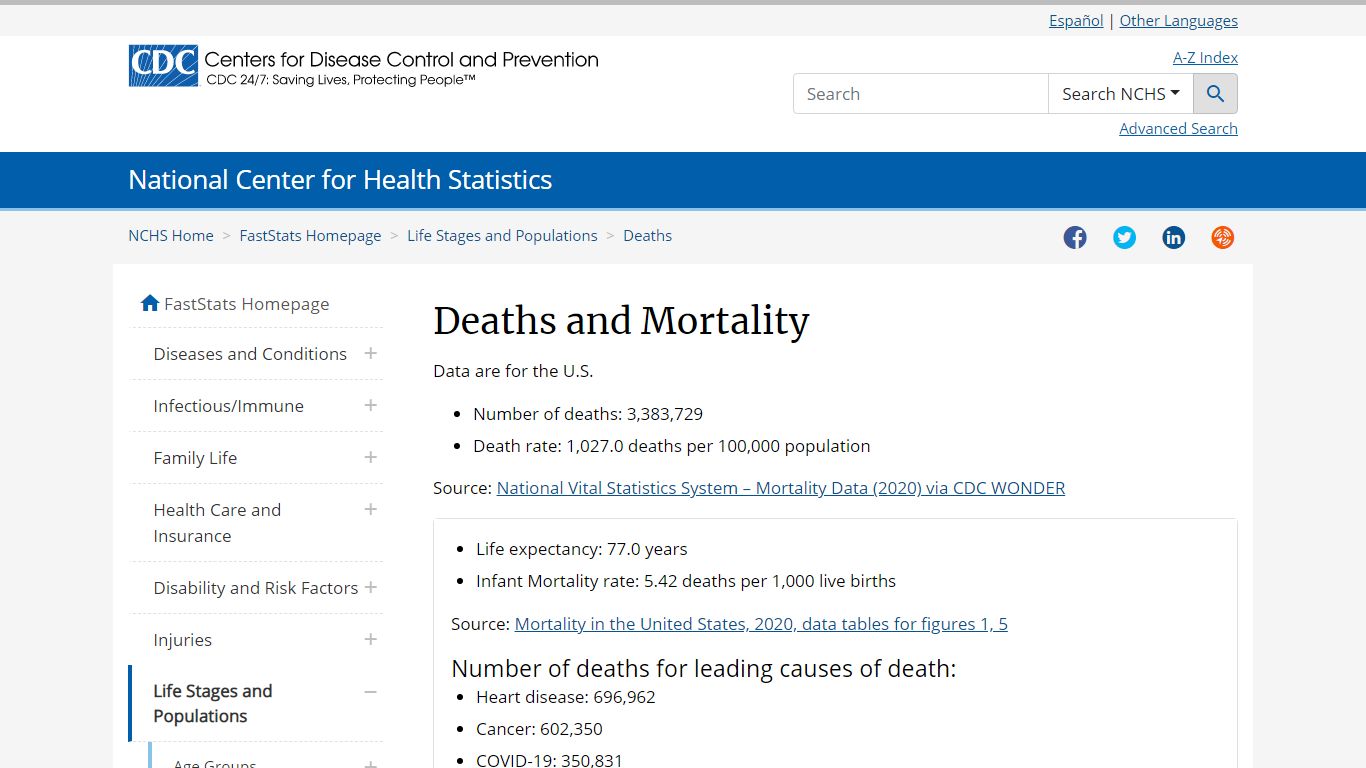Click the Deaths breadcrumb
1366x768 pixels.
[647, 236]
